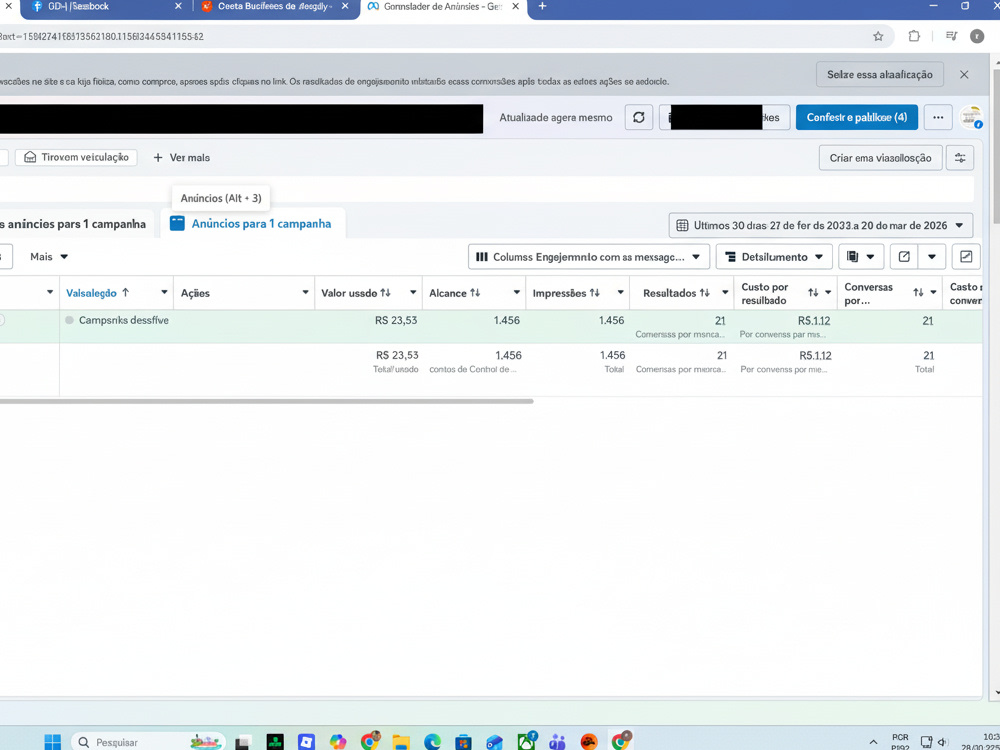Click the Windows Pesquisar search box
The image size is (1000, 750).
pyautogui.click(x=148, y=742)
